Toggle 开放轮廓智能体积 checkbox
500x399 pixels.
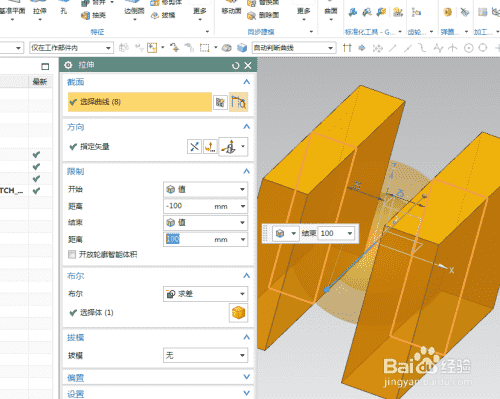pyautogui.click(x=72, y=255)
